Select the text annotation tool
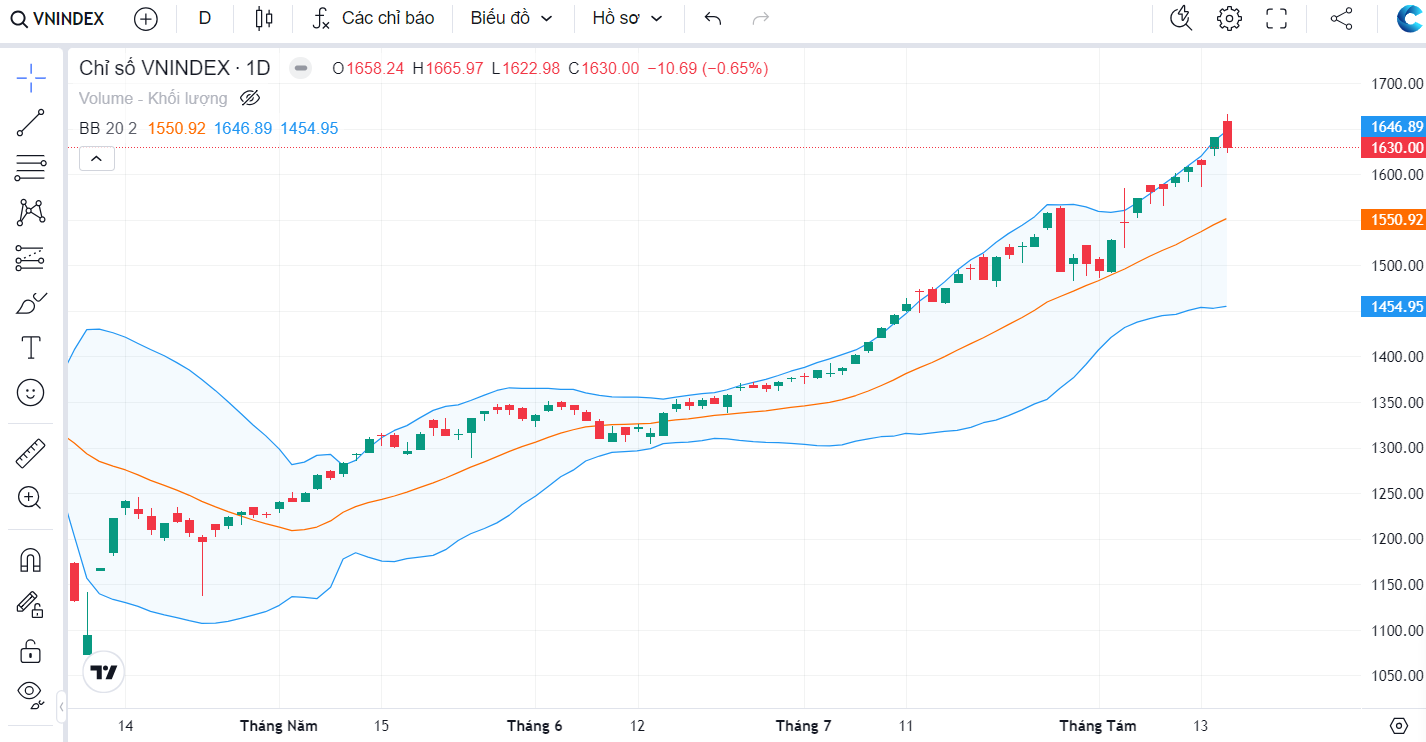 [x=31, y=348]
